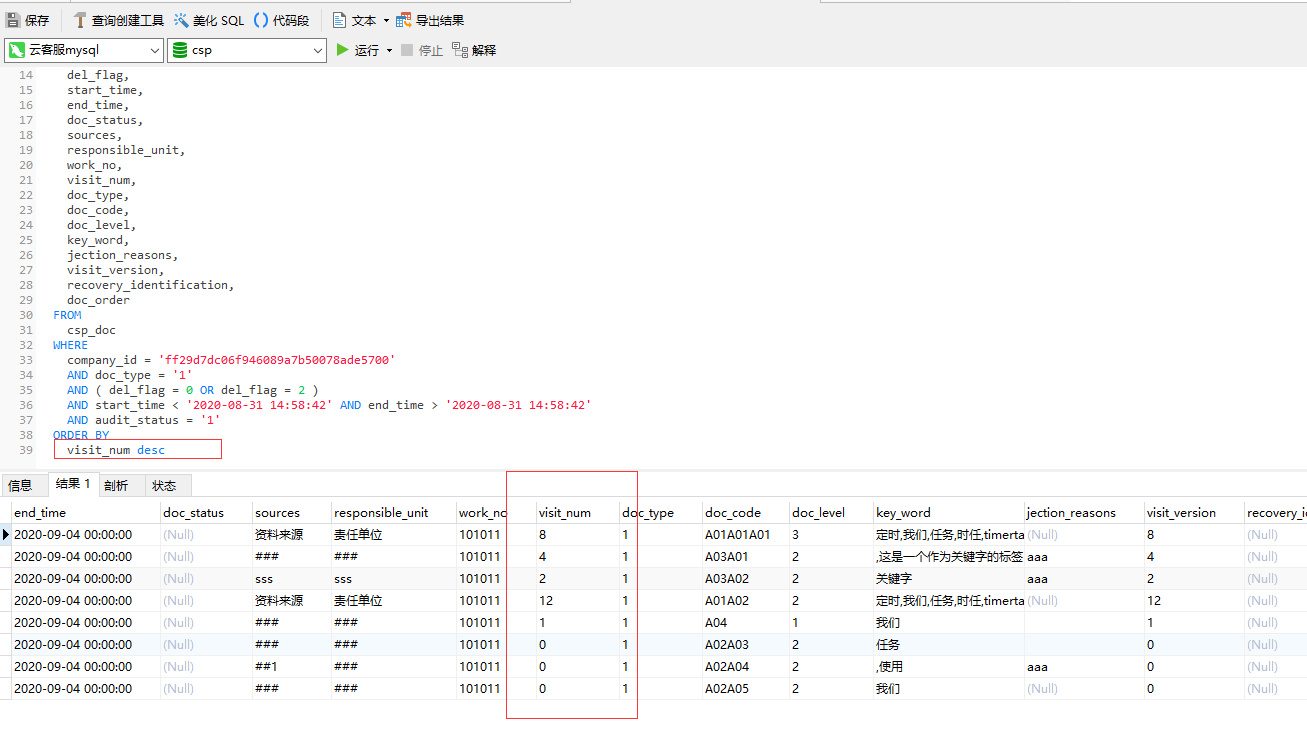Select the doc_code cell A02A04

[x=746, y=666]
